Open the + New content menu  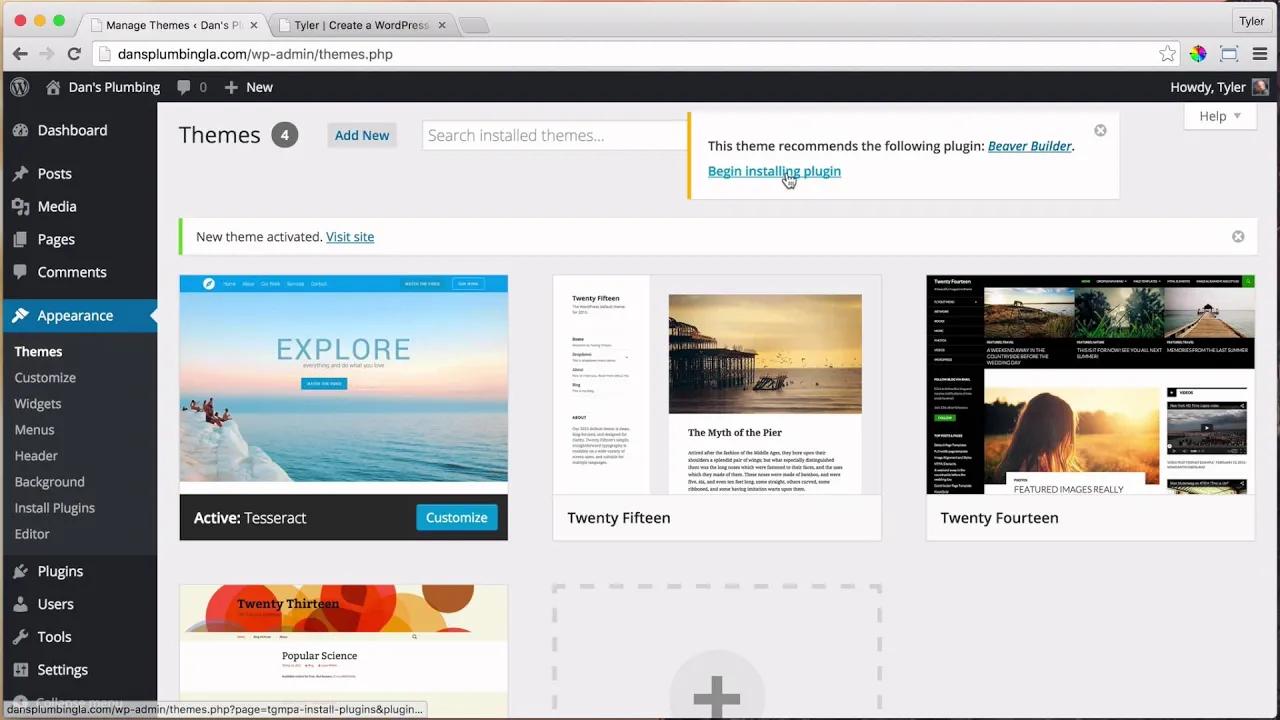[248, 87]
